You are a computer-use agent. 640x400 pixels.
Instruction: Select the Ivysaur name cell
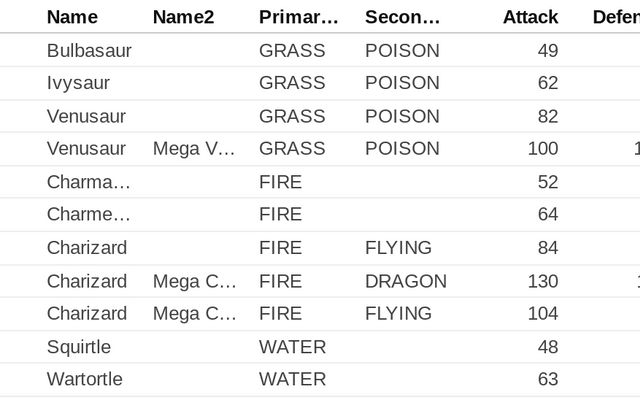(x=78, y=83)
